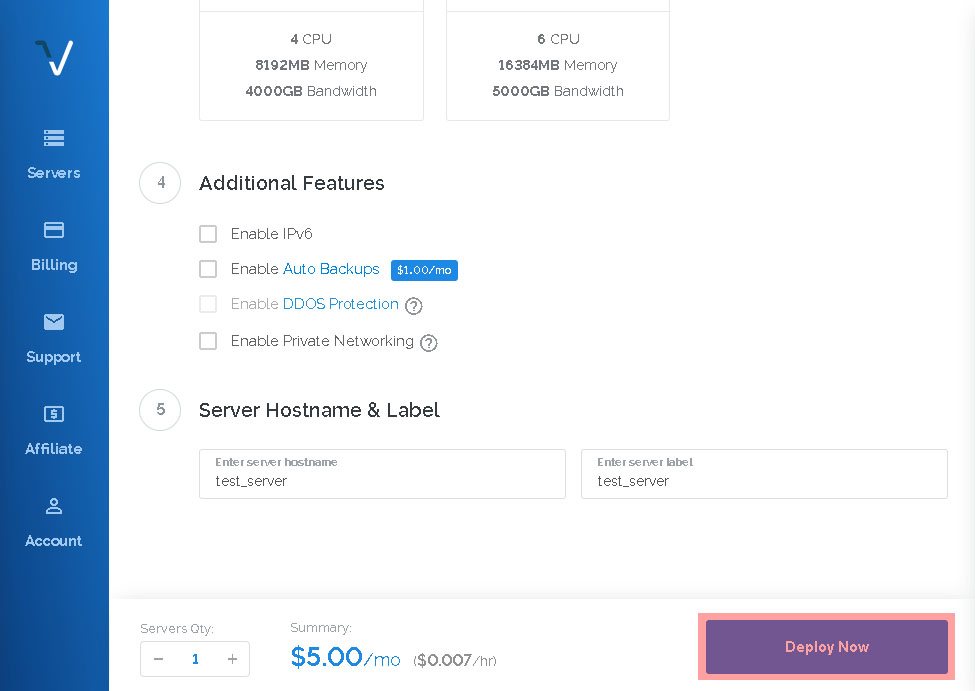Screen dimensions: 975x691
Task: Select the 6 CPU 16384MB plan card
Action: [x=558, y=60]
